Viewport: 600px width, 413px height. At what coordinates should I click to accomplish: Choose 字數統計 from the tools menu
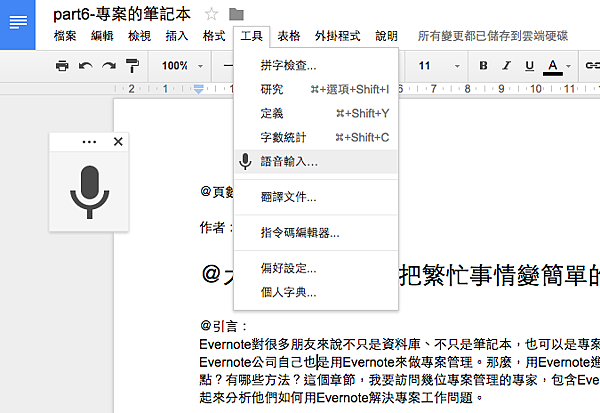[316, 137]
